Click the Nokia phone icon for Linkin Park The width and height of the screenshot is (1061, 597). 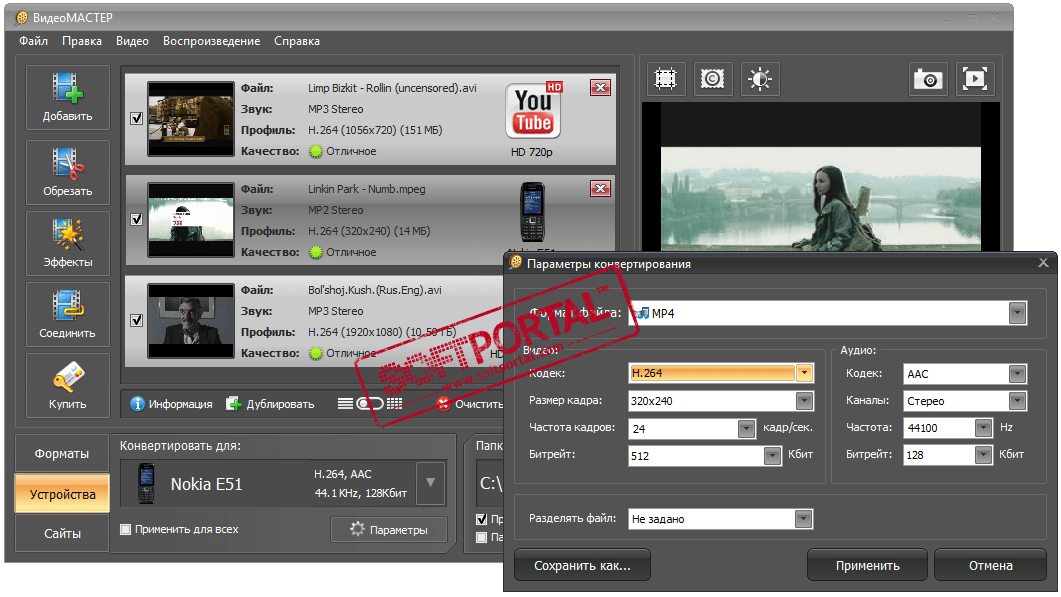click(x=533, y=212)
